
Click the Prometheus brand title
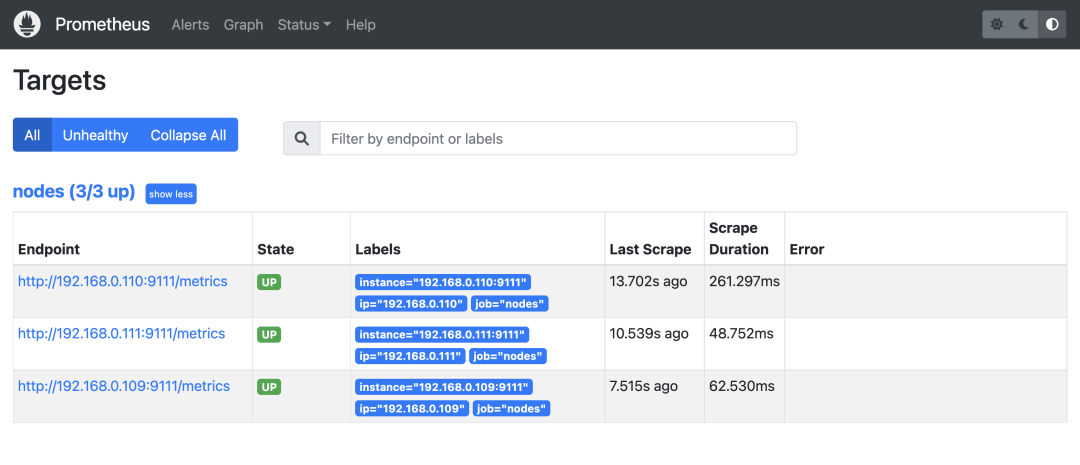(x=102, y=24)
